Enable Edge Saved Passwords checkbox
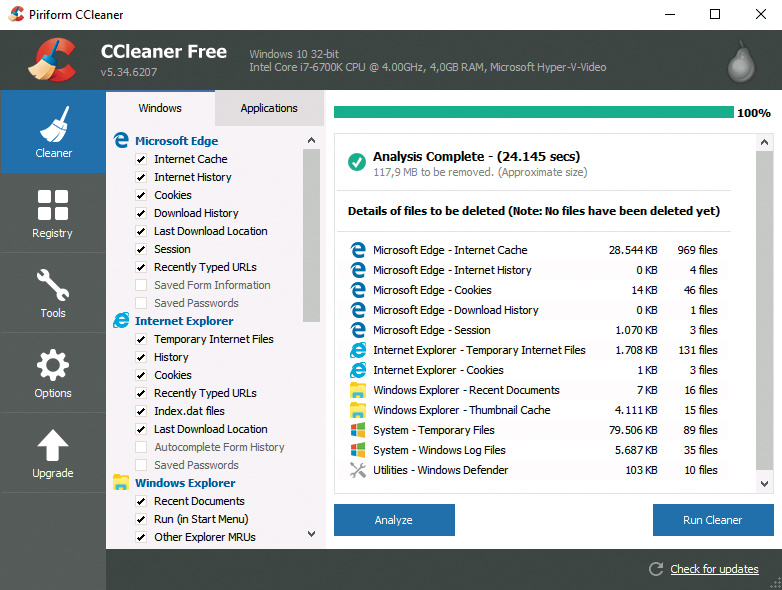Screen dimensions: 782x590 141,303
